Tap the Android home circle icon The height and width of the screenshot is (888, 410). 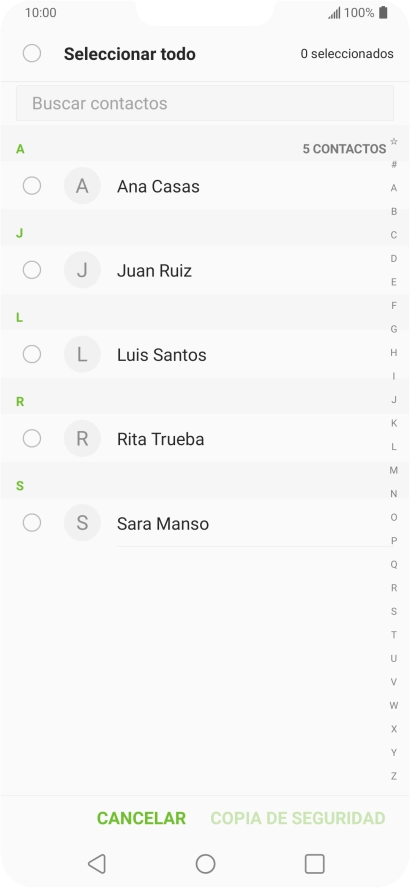pyautogui.click(x=205, y=864)
